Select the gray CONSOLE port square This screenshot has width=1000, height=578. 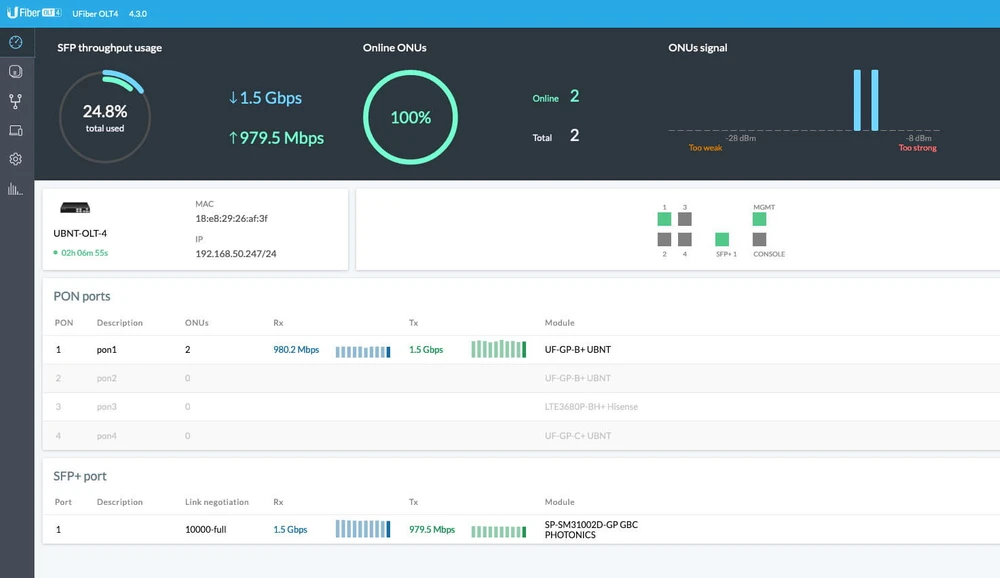[760, 239]
